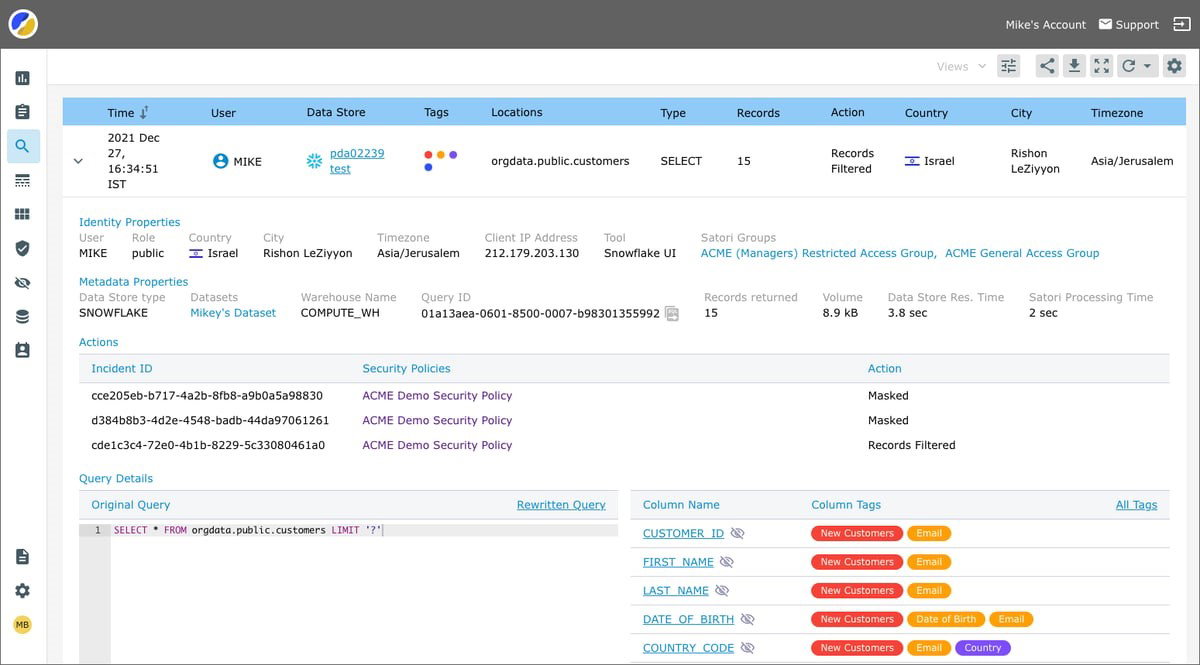
Task: Open FIRST_NAME column link
Action: click(x=678, y=562)
